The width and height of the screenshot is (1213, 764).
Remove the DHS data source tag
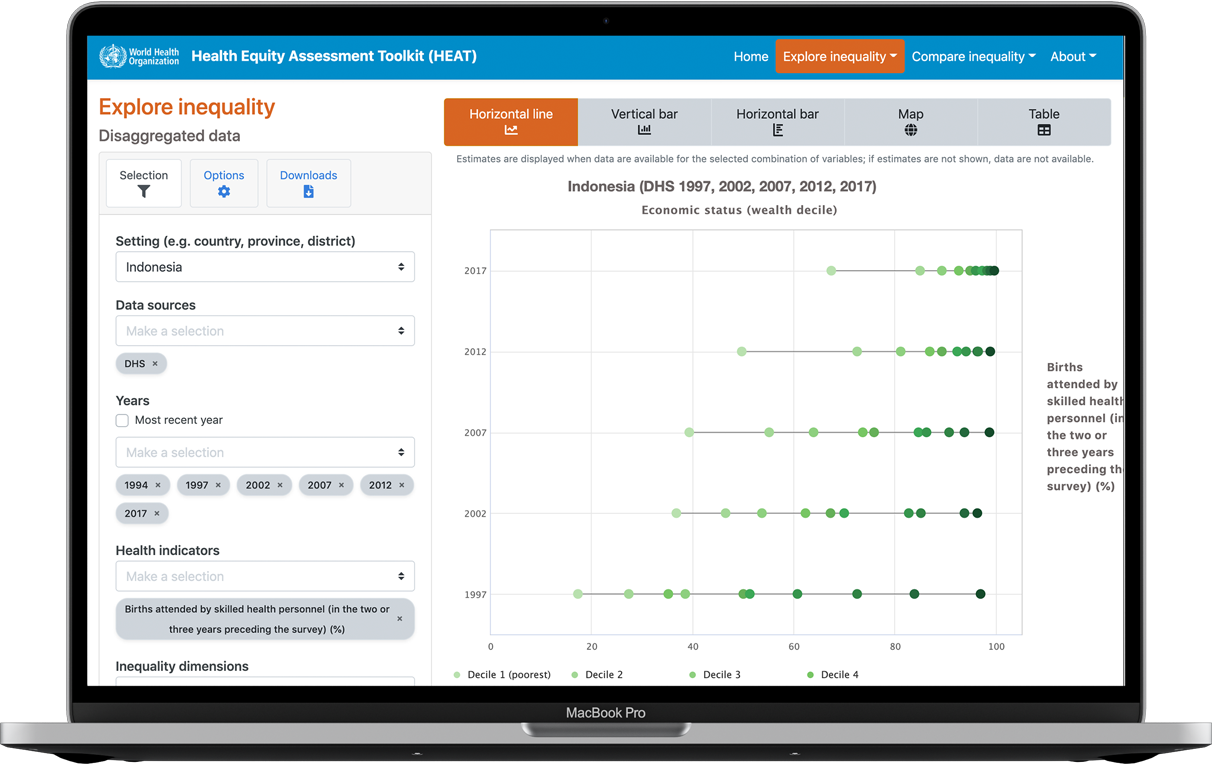click(155, 364)
